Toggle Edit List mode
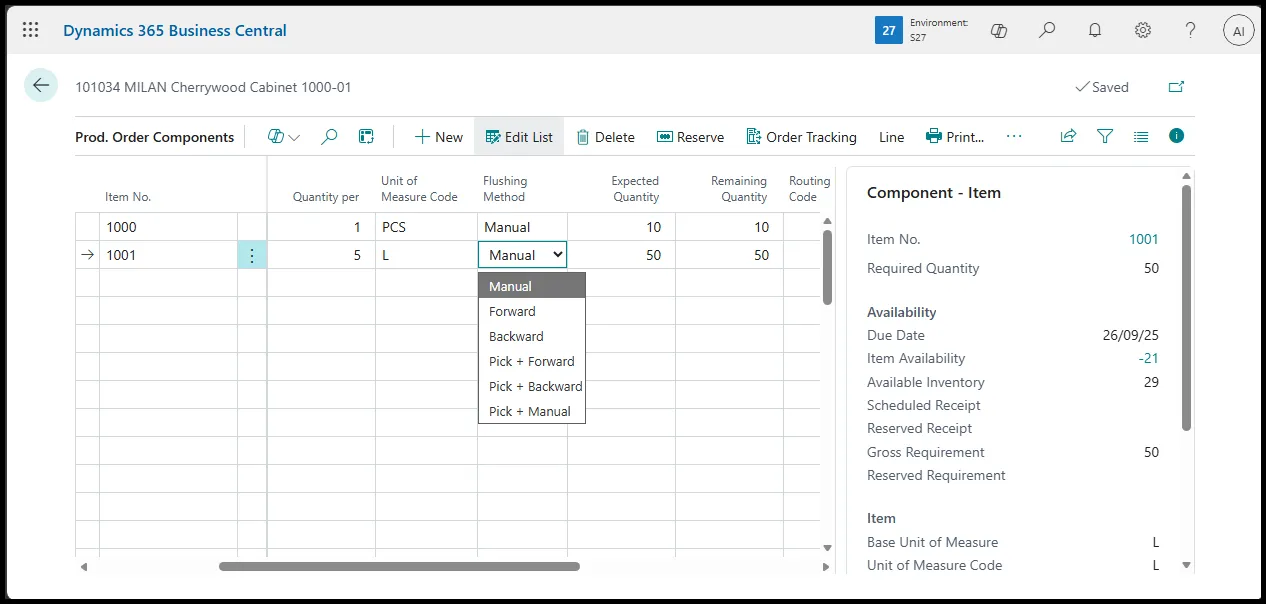 [519, 137]
